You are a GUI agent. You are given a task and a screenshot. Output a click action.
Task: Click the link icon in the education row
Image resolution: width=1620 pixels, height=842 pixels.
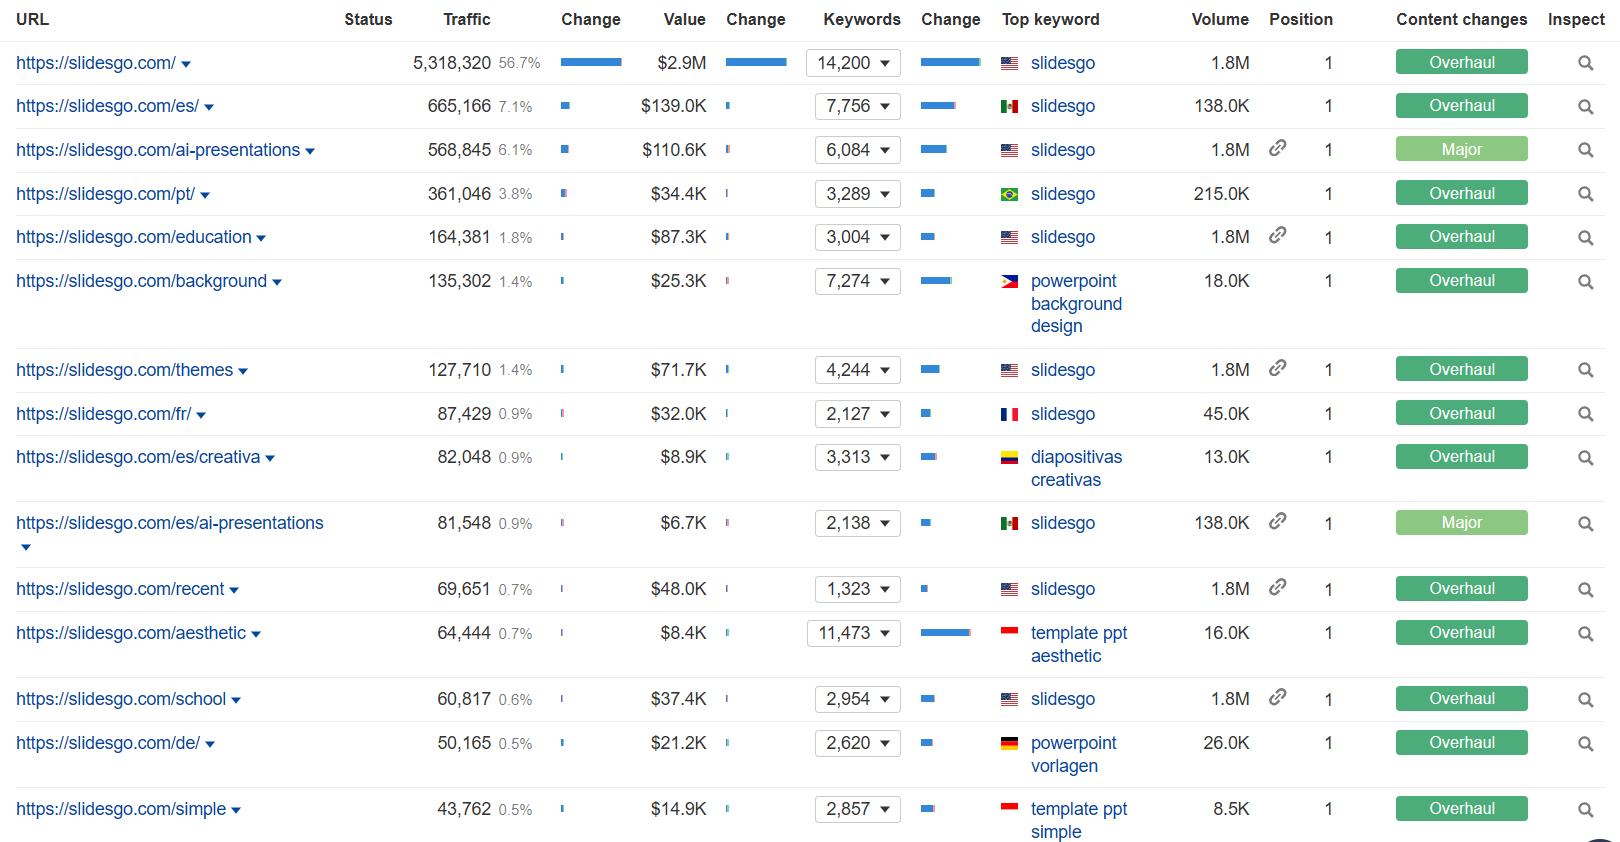[1277, 235]
